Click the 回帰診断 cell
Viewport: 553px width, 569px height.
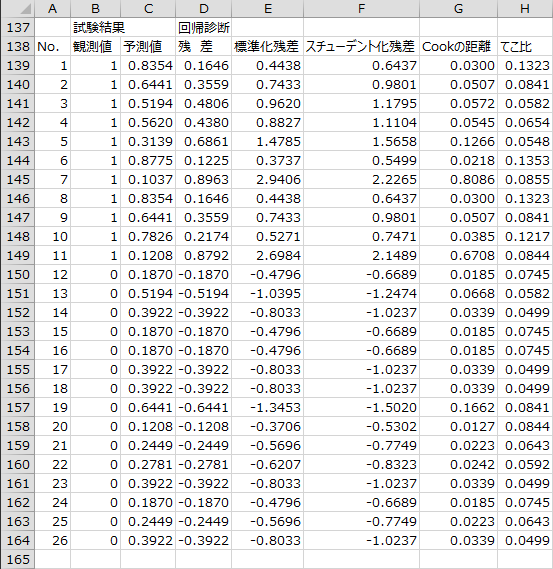coord(204,27)
